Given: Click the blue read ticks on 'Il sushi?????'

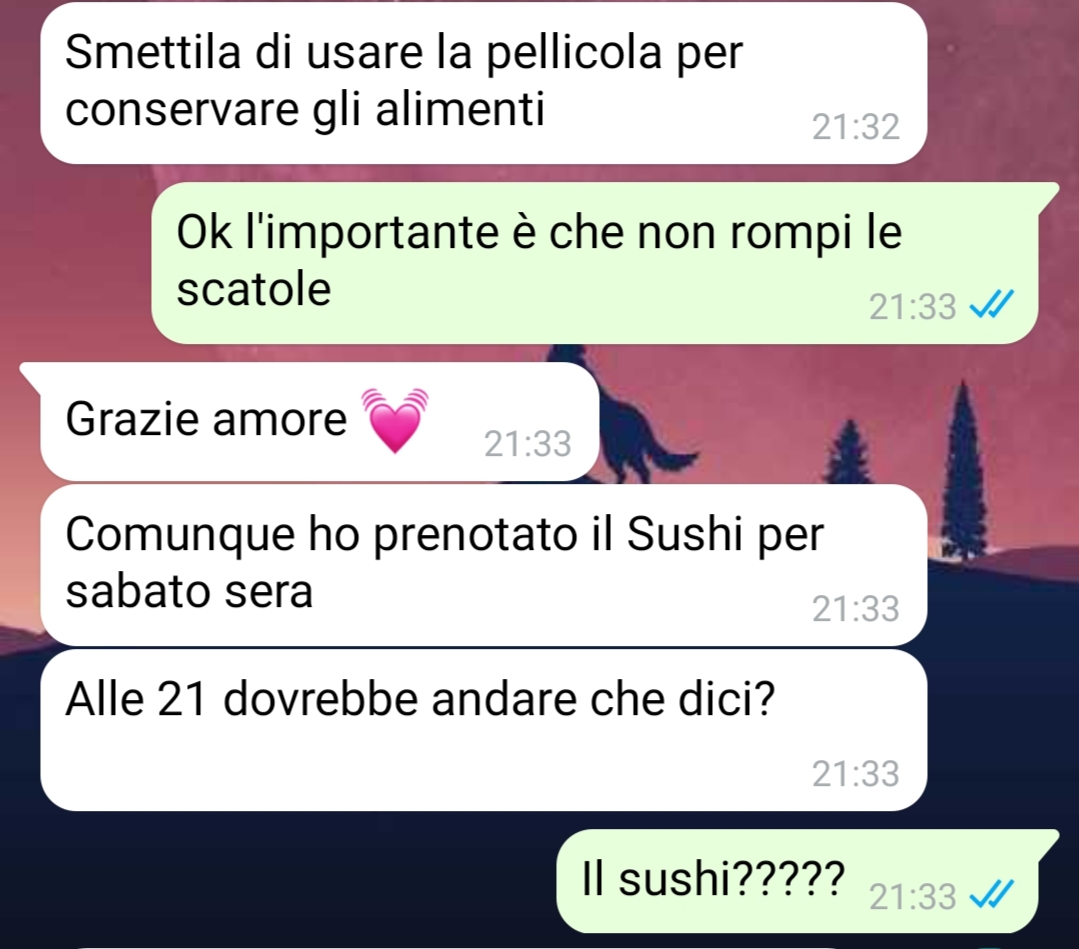Looking at the screenshot, I should click(x=991, y=895).
